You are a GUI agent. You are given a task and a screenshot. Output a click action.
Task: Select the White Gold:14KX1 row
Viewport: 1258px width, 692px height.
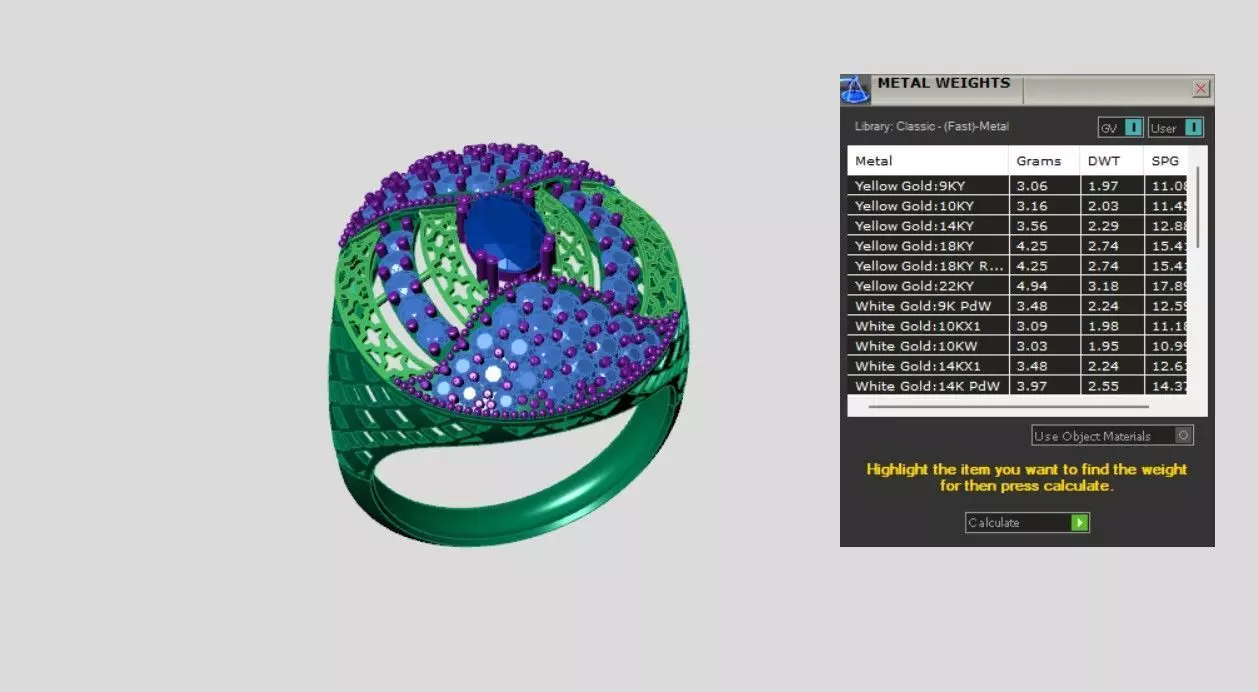click(1017, 366)
